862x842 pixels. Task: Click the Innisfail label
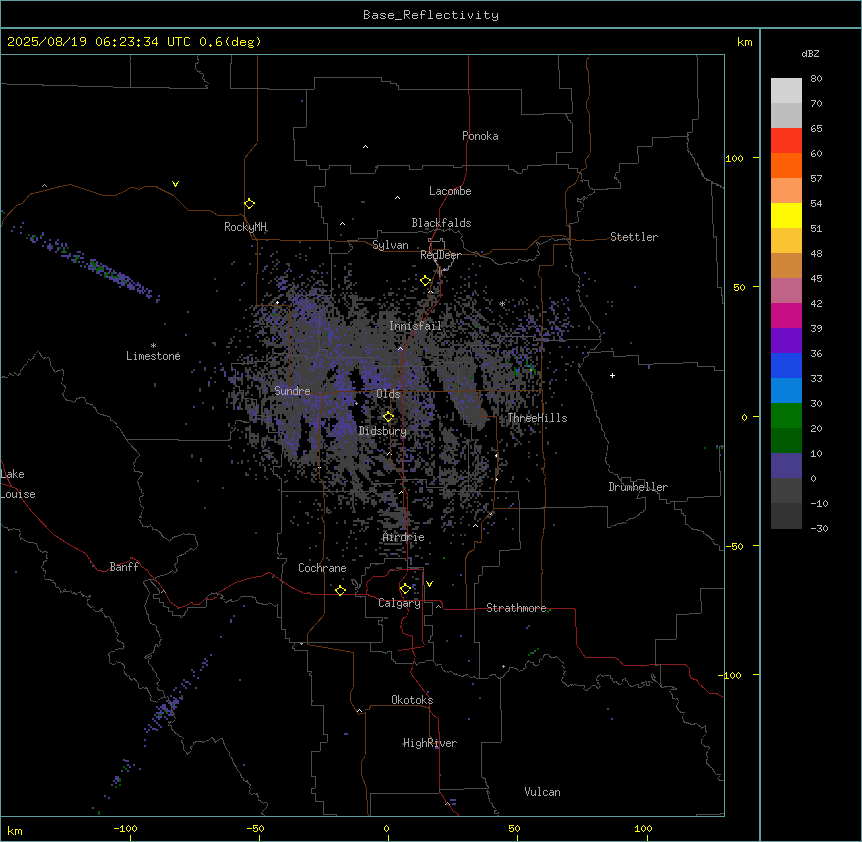pyautogui.click(x=415, y=325)
